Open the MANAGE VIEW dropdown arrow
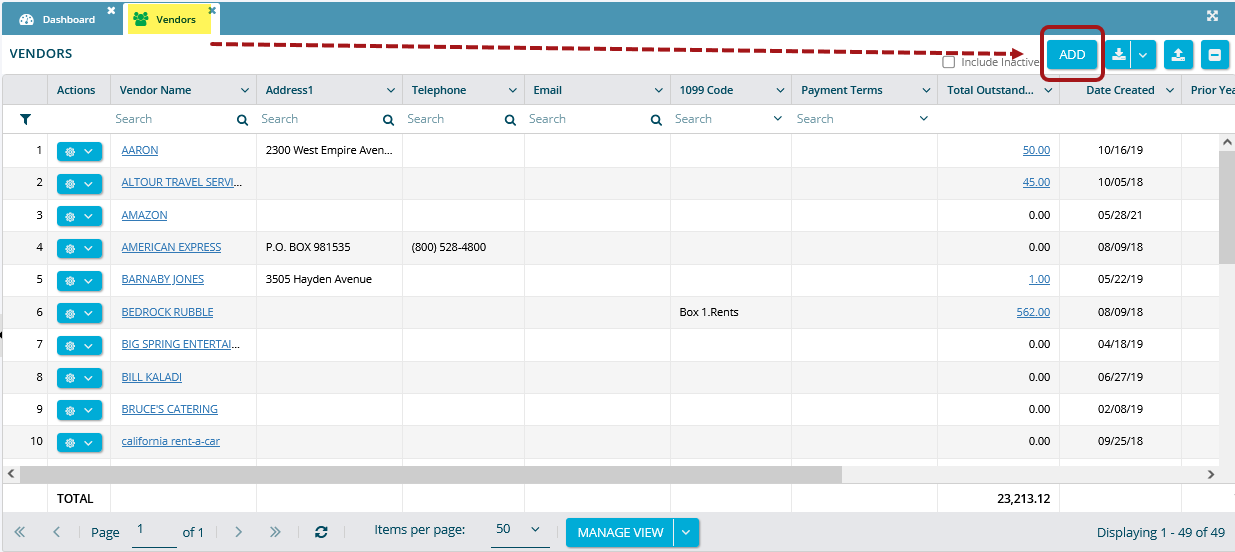Viewport: 1235px width, 552px height. (686, 532)
